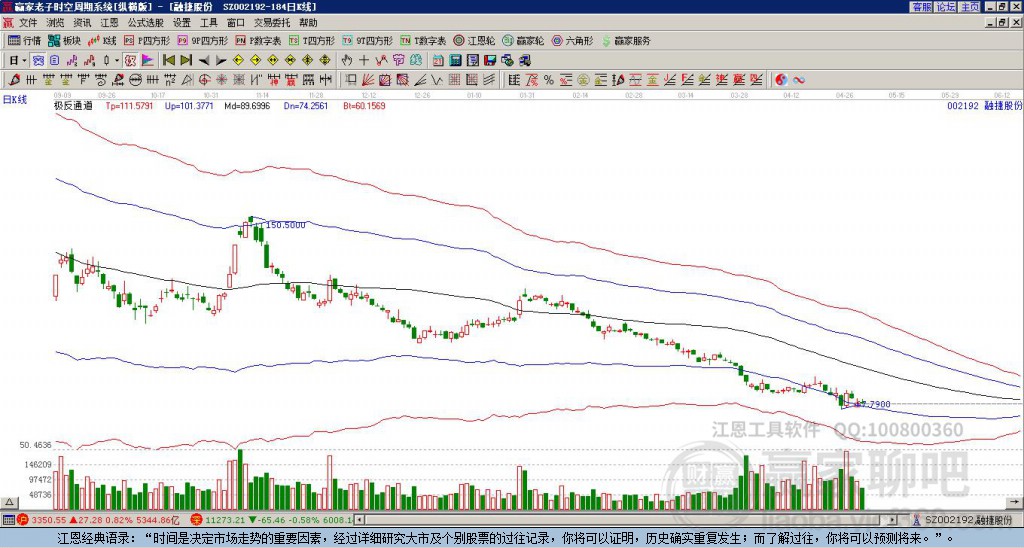Open the 9T四方形 tool
The height and width of the screenshot is (548, 1024).
tap(367, 40)
